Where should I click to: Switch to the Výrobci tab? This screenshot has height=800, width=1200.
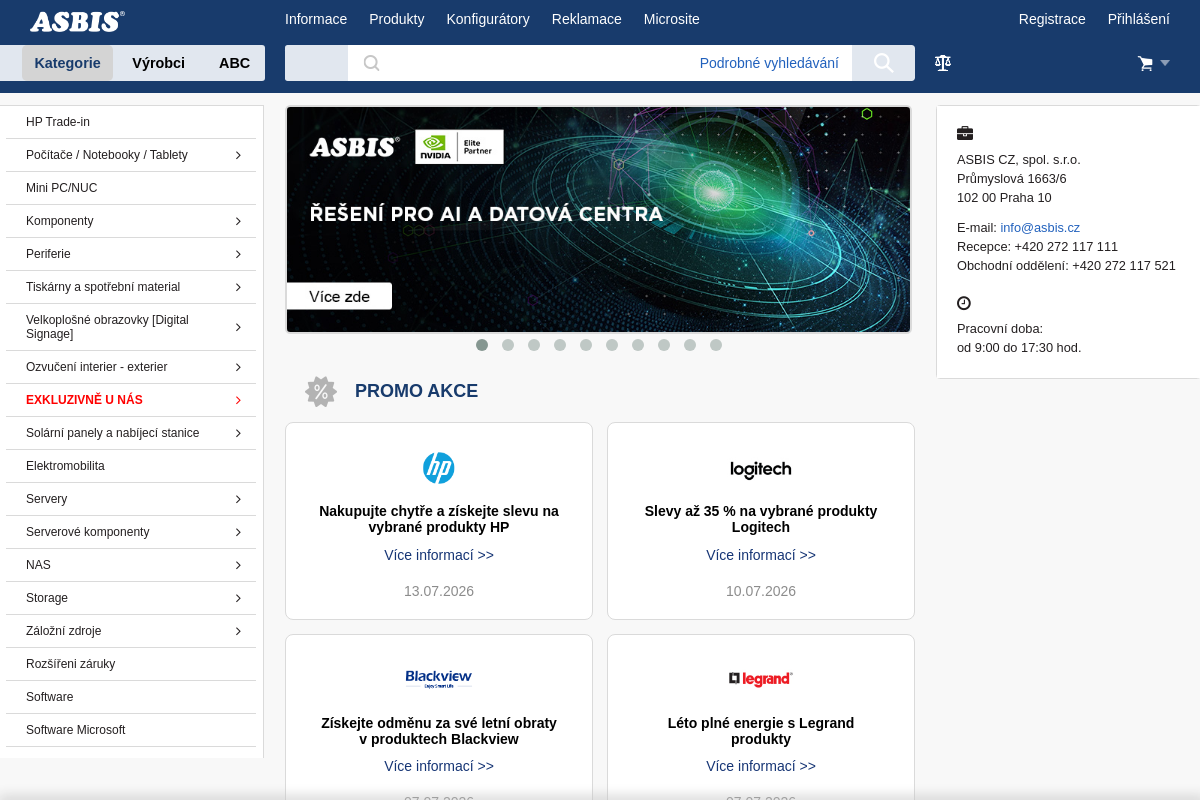pyautogui.click(x=159, y=63)
